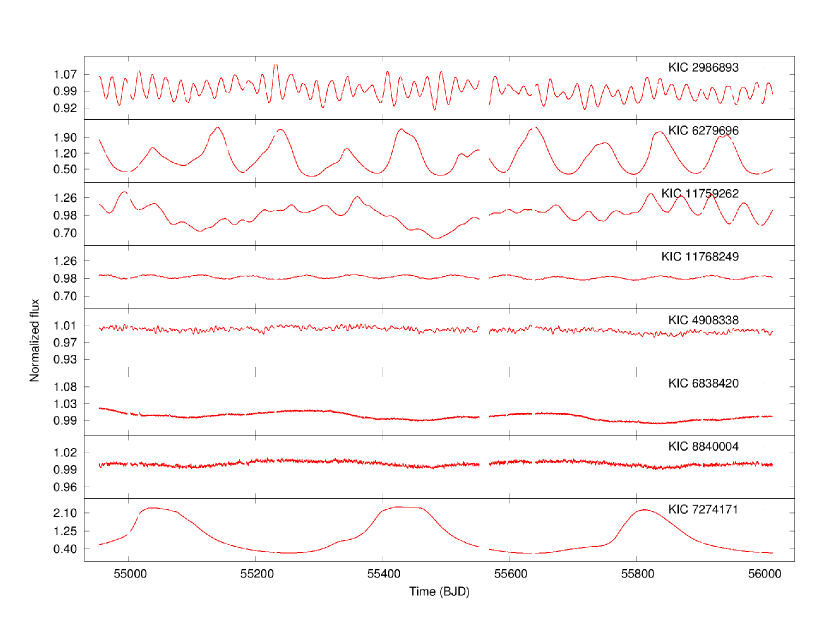The height and width of the screenshot is (633, 830).
Task: Click the 55000 x-axis tick label
Action: click(x=130, y=574)
